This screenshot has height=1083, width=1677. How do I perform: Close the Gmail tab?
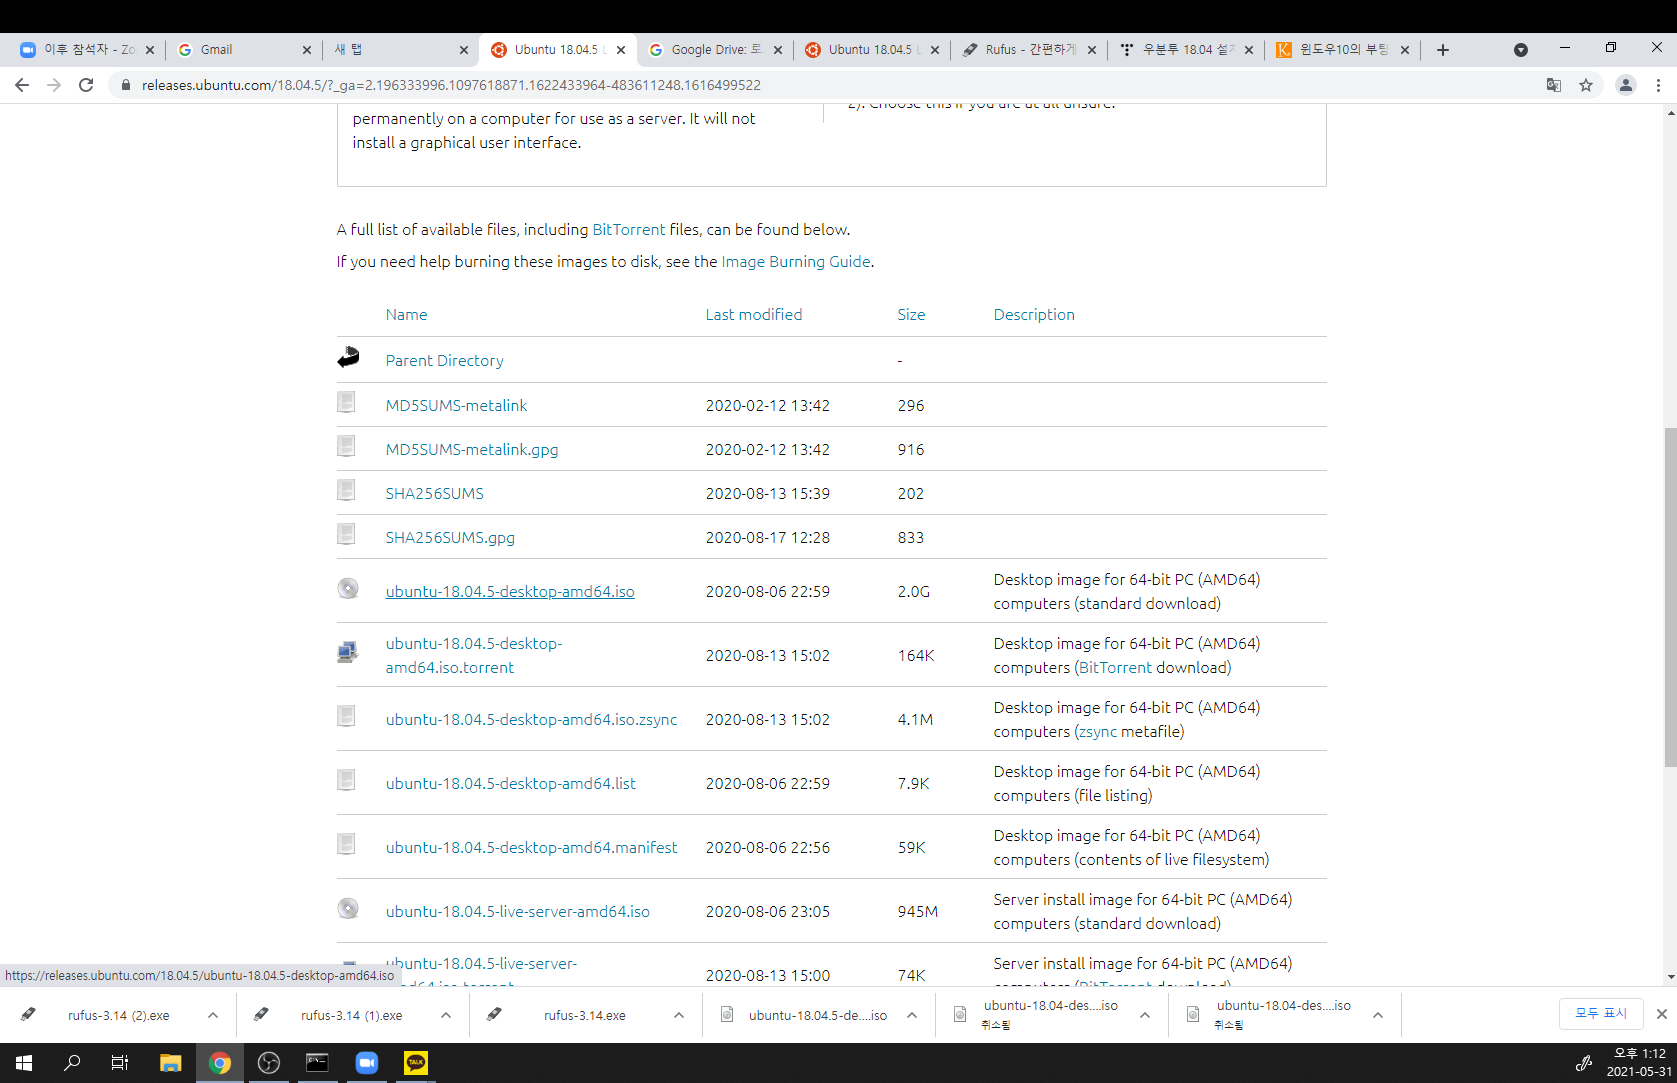[x=307, y=50]
